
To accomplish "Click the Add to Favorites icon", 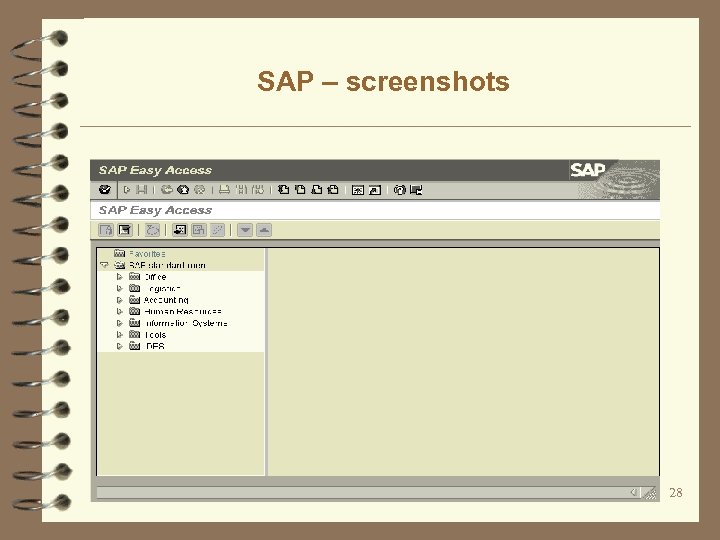I will 180,230.
